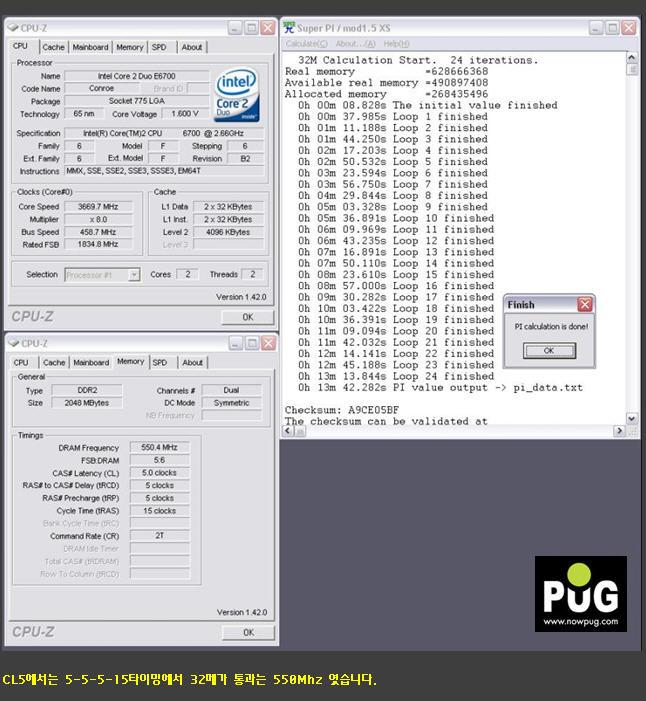Click the 32M Calculation Start line
Image resolution: width=646 pixels, height=701 pixels.
tap(418, 60)
